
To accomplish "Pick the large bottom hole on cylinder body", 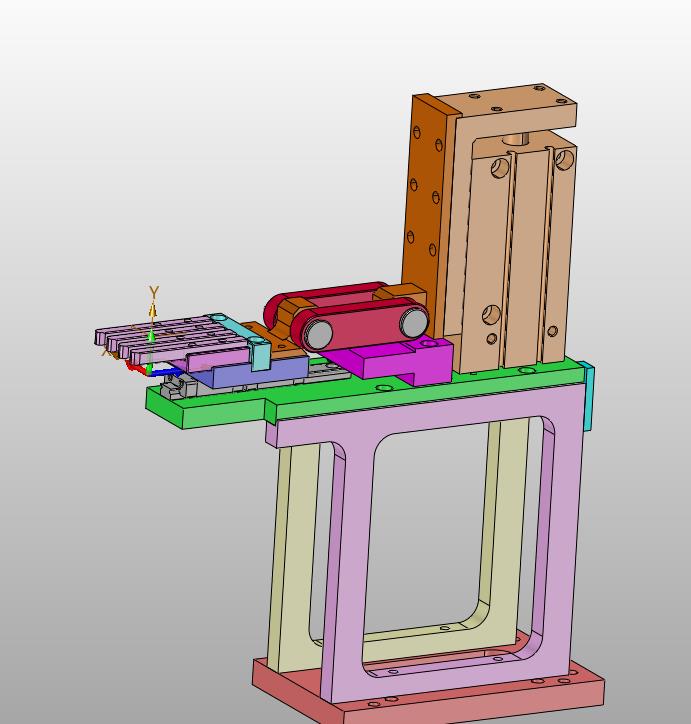I will tap(491, 315).
